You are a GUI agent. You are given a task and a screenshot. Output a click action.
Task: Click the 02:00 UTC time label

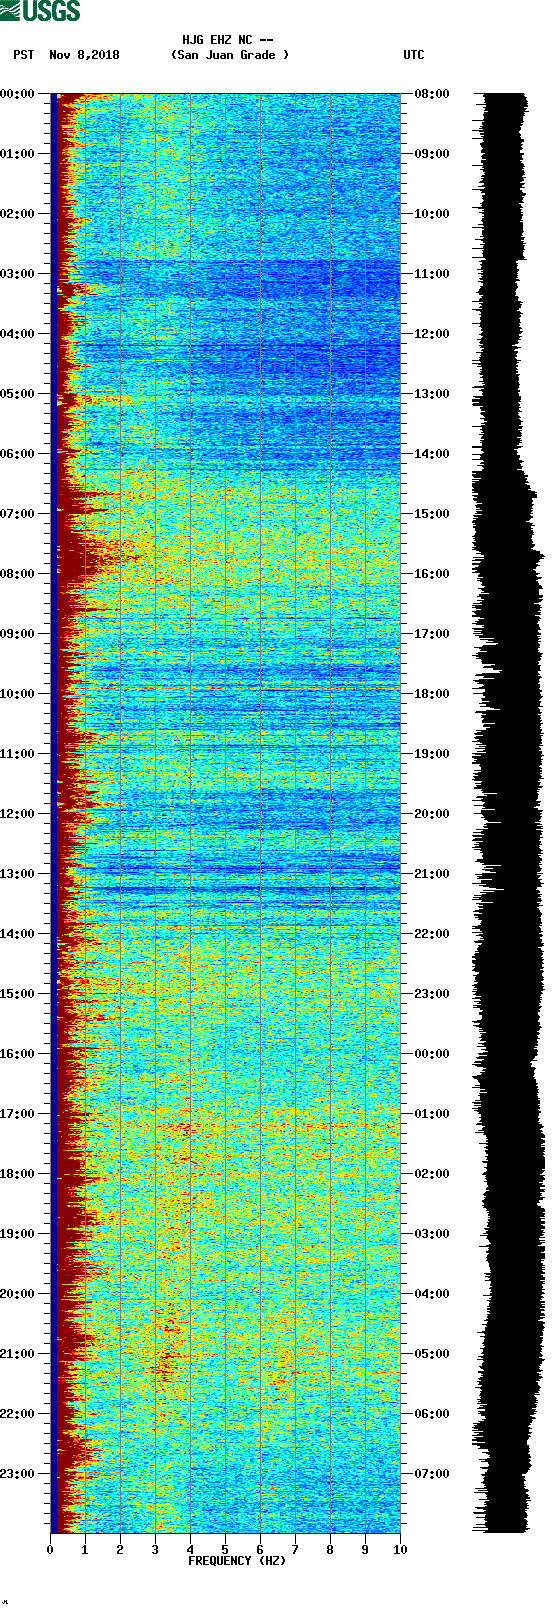coord(432,1174)
